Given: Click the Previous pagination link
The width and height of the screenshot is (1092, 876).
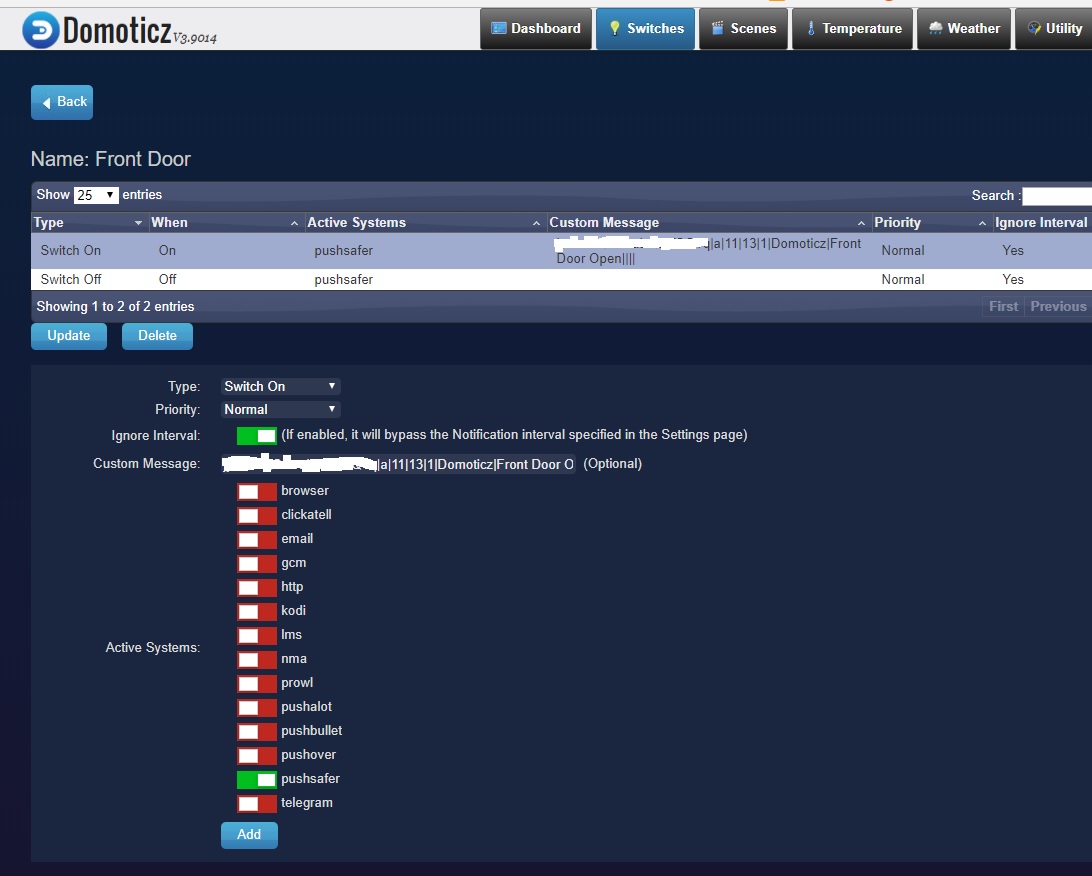Looking at the screenshot, I should click(x=1058, y=306).
